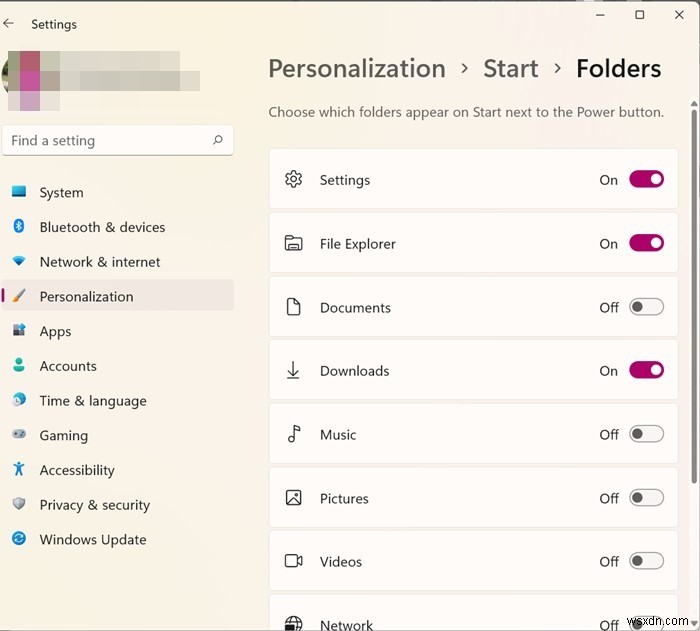The width and height of the screenshot is (700, 631).
Task: Click the Gaming controller icon
Action: point(19,435)
